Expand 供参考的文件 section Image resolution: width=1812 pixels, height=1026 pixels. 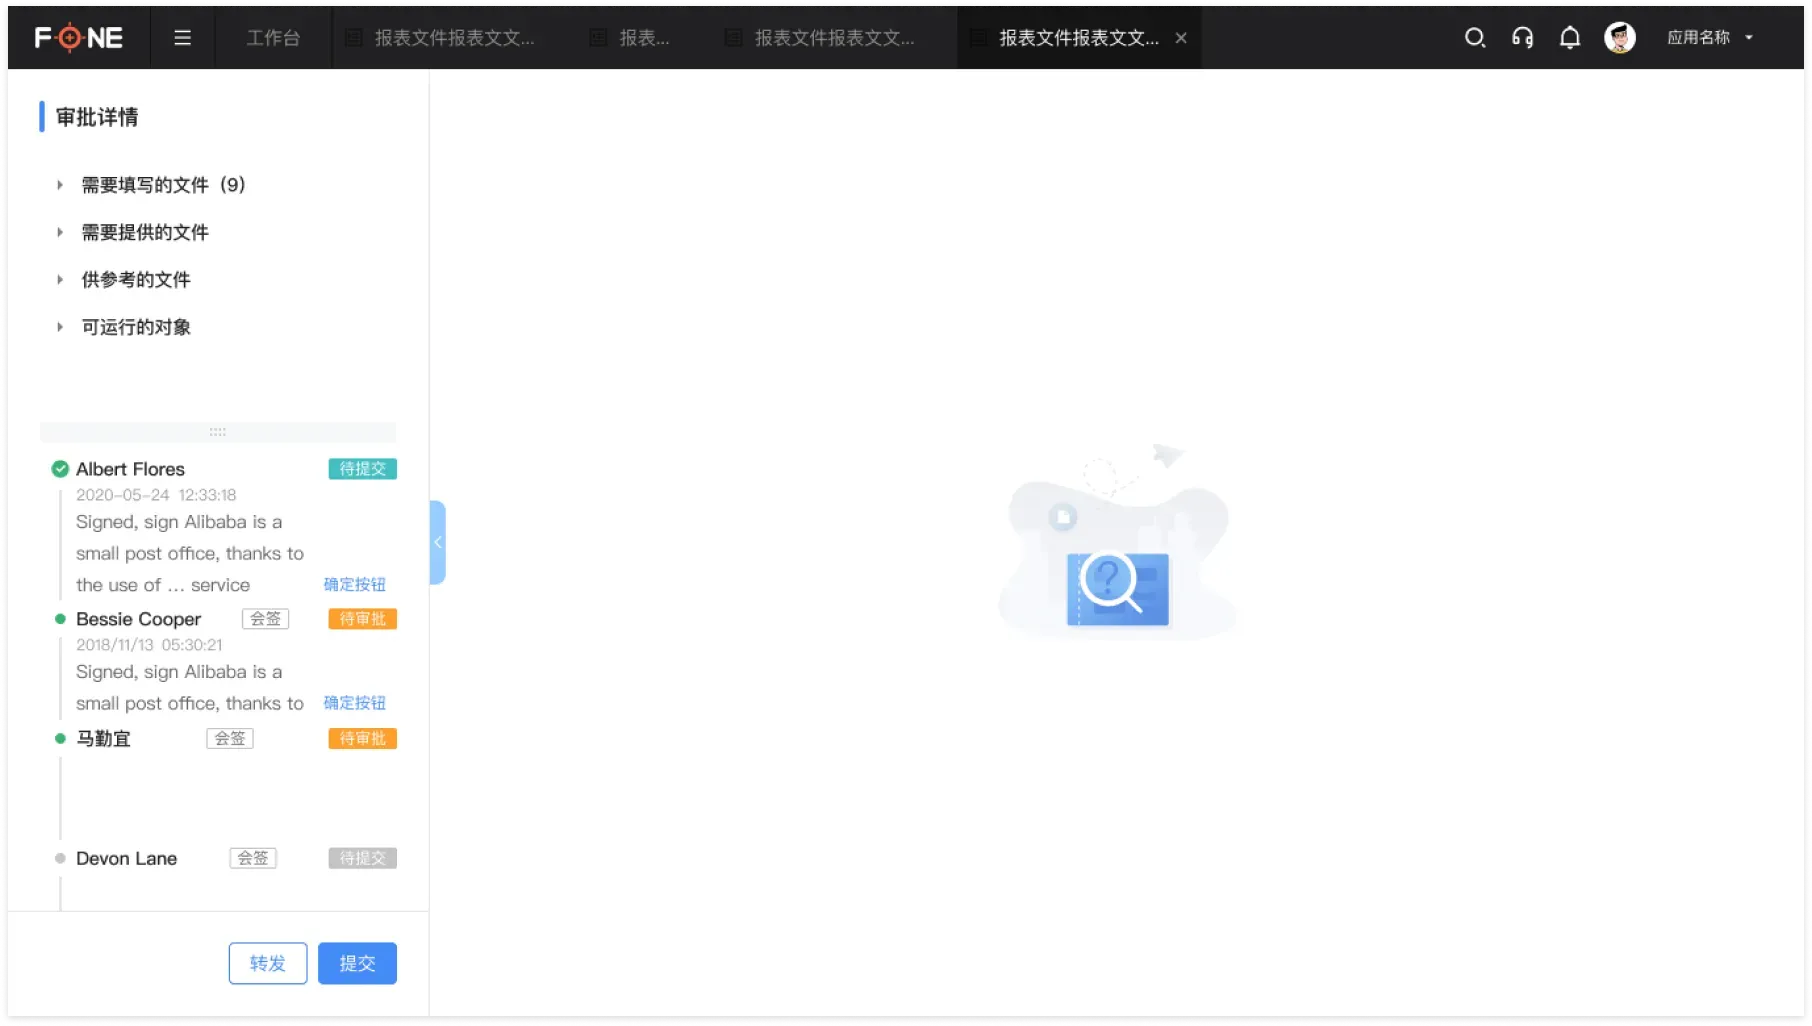tap(60, 280)
